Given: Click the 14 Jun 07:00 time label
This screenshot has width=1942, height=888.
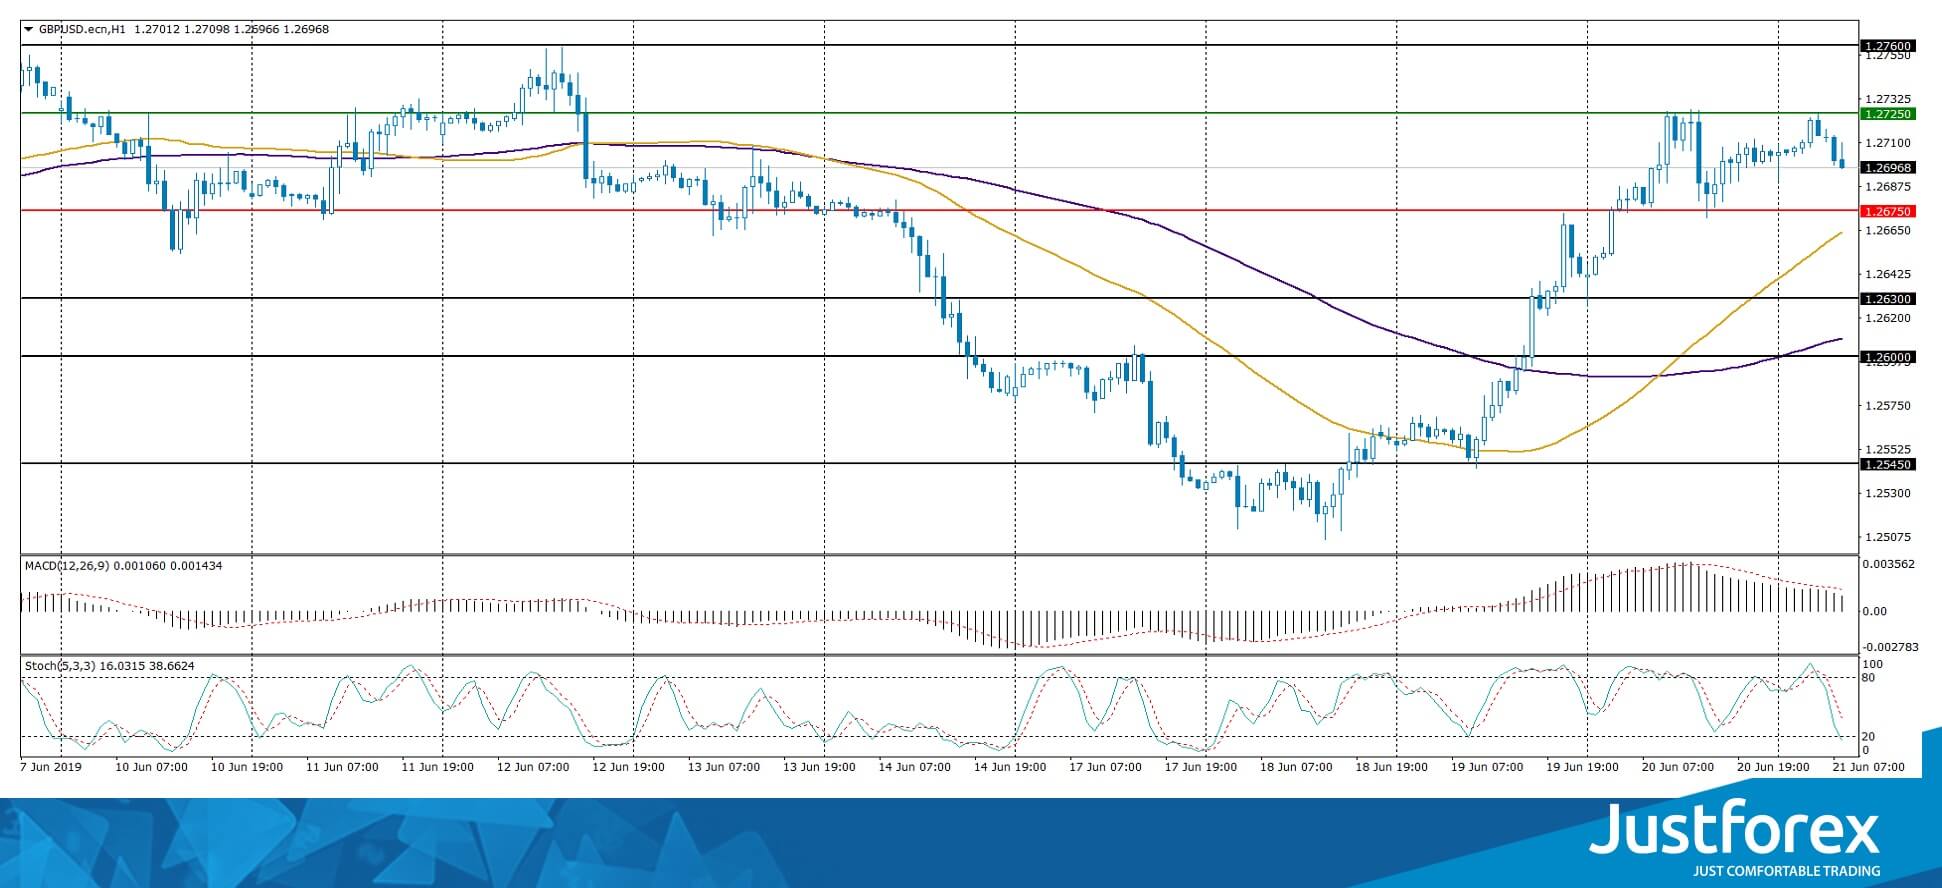Looking at the screenshot, I should point(914,767).
